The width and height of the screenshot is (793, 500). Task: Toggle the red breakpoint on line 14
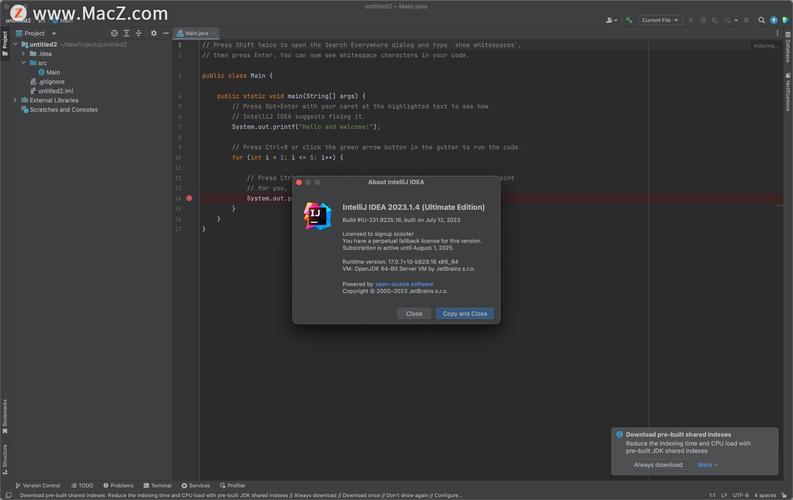[189, 198]
